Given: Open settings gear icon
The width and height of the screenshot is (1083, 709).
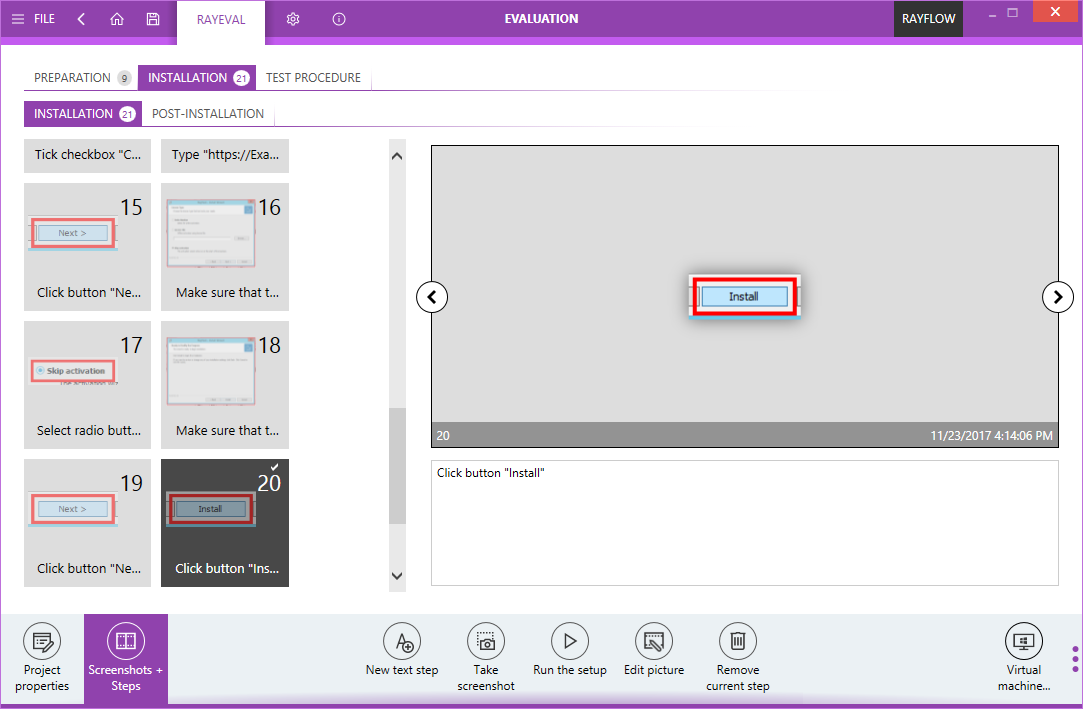Looking at the screenshot, I should point(293,19).
